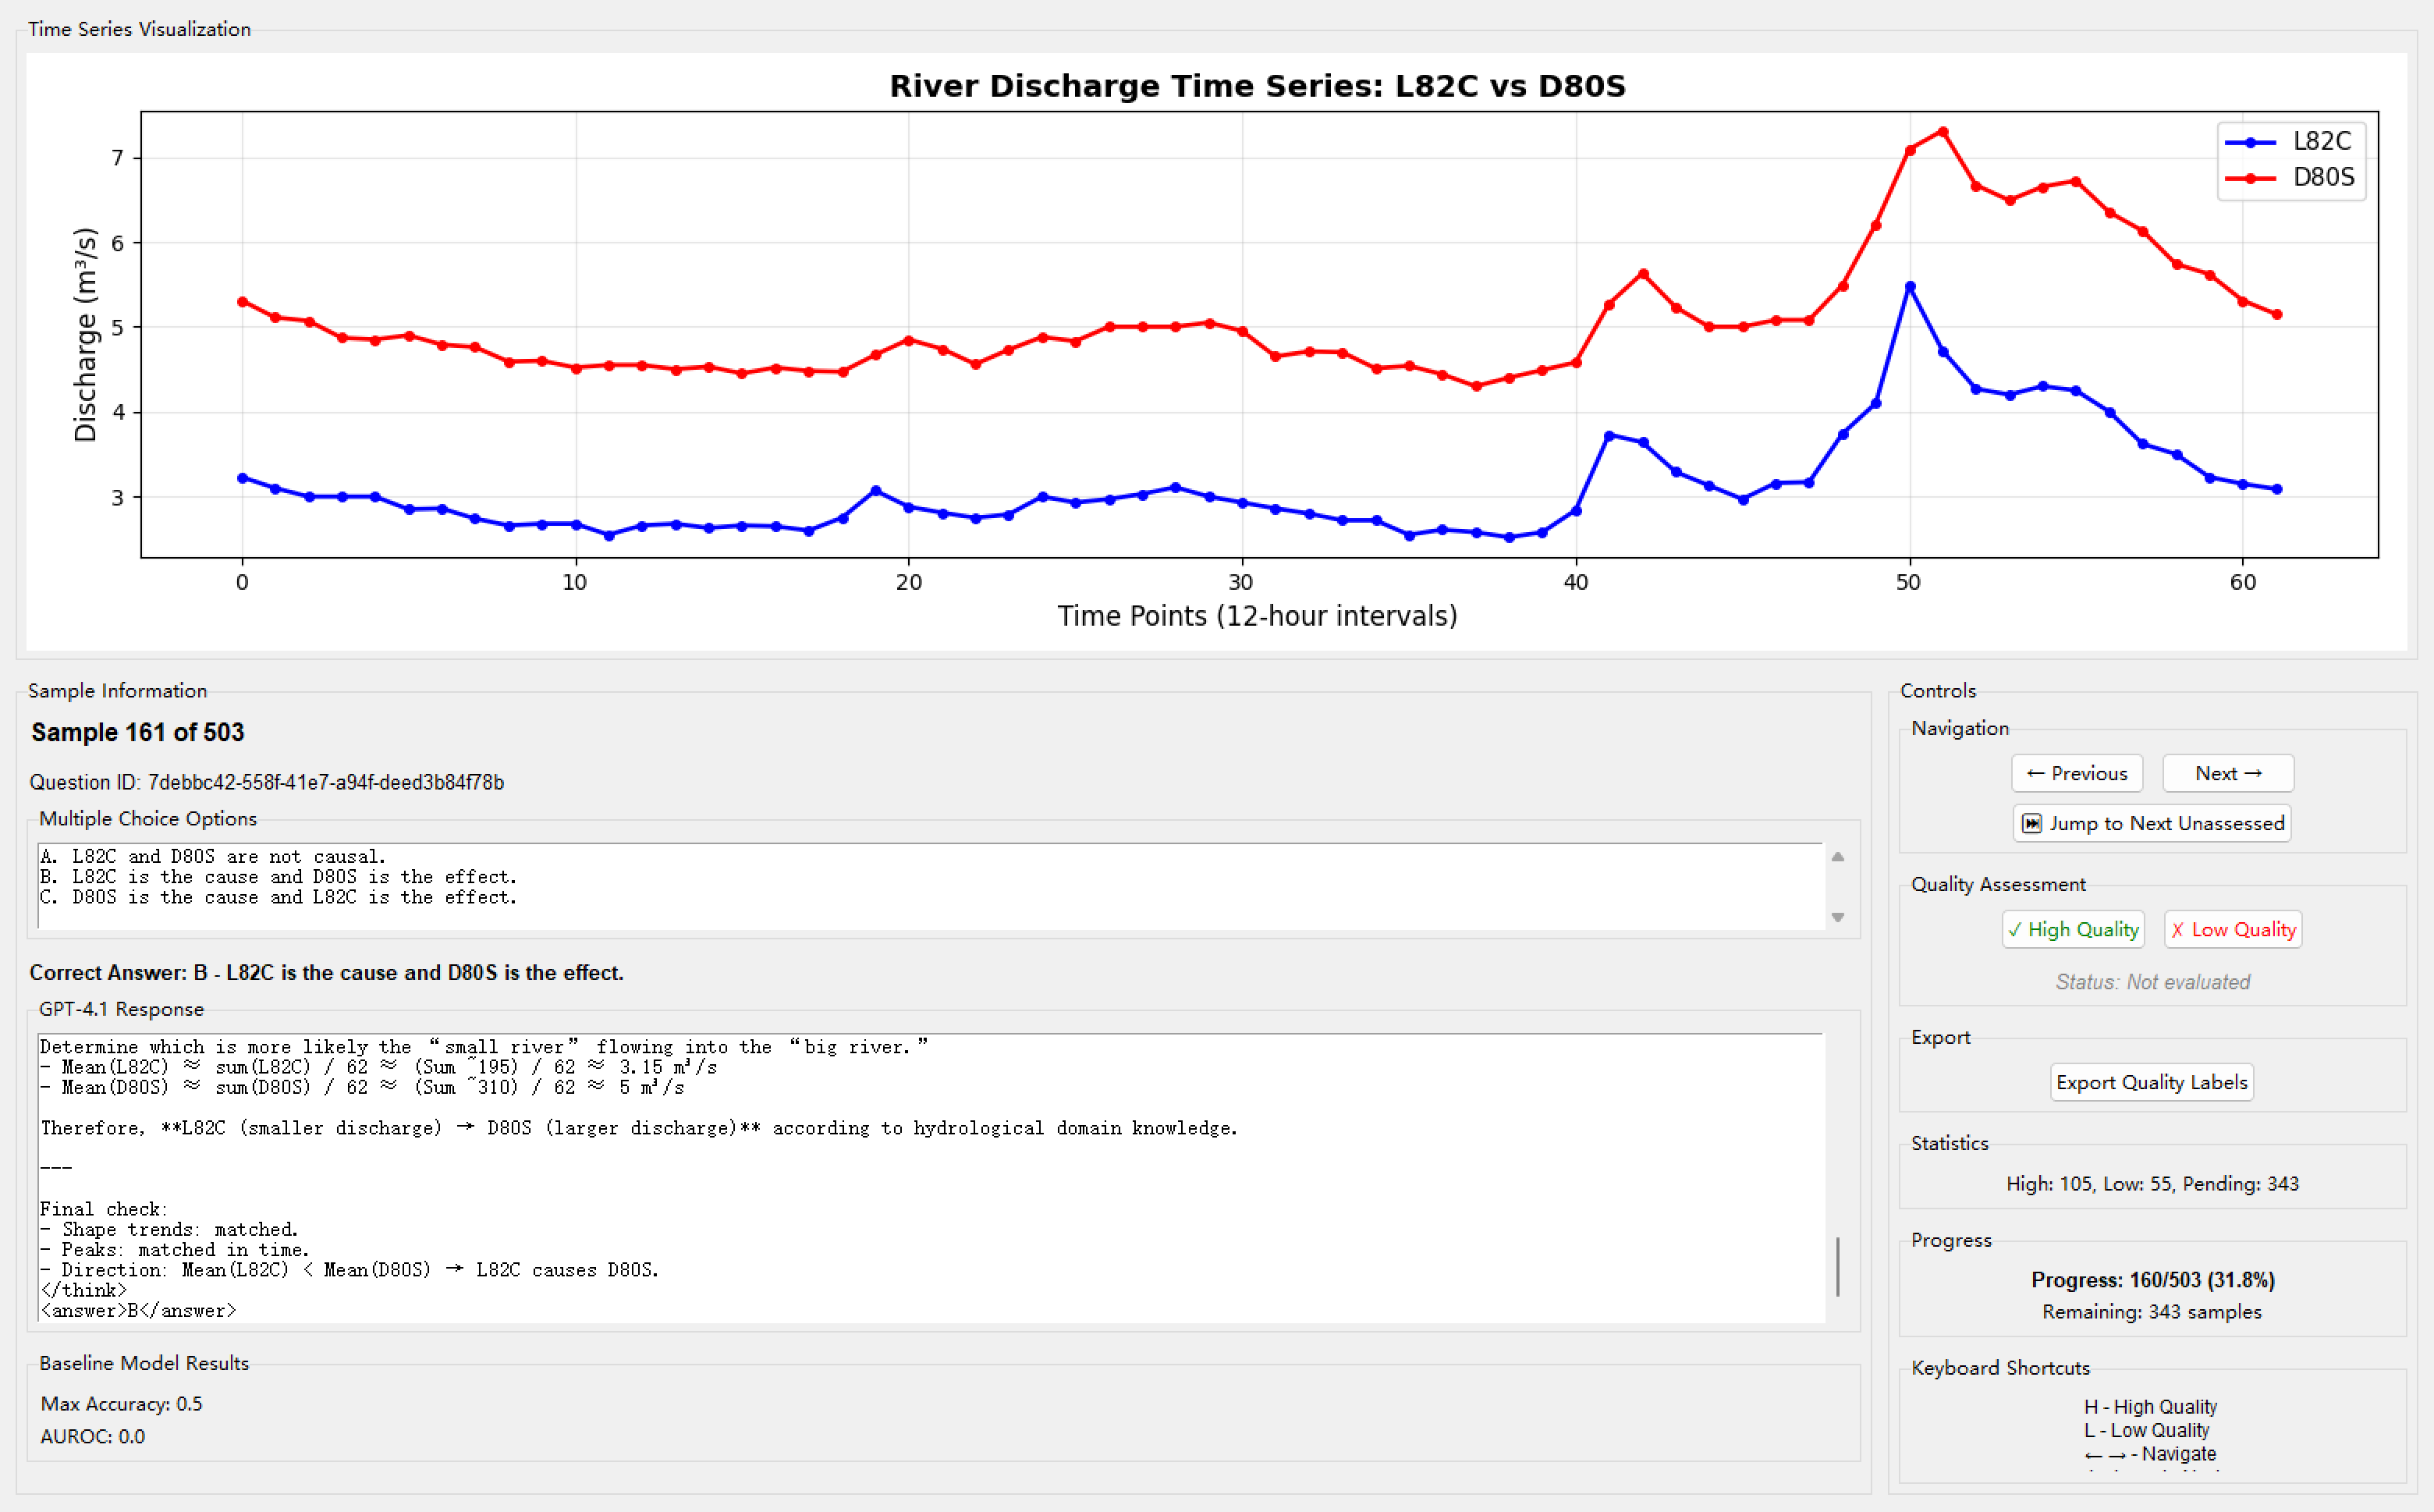Click inside the GPT-4.1 Response text box
The height and width of the screenshot is (1512, 2434).
click(x=900, y=1180)
